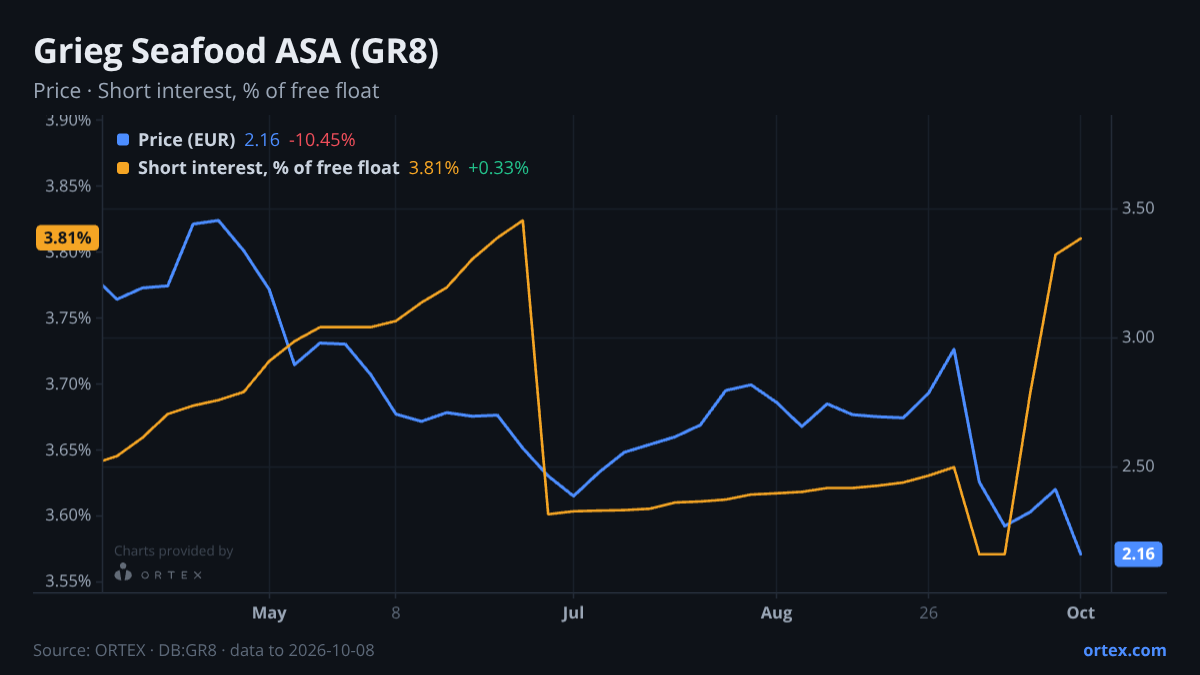Click the -10.45% price change value
The width and height of the screenshot is (1200, 675).
[322, 140]
